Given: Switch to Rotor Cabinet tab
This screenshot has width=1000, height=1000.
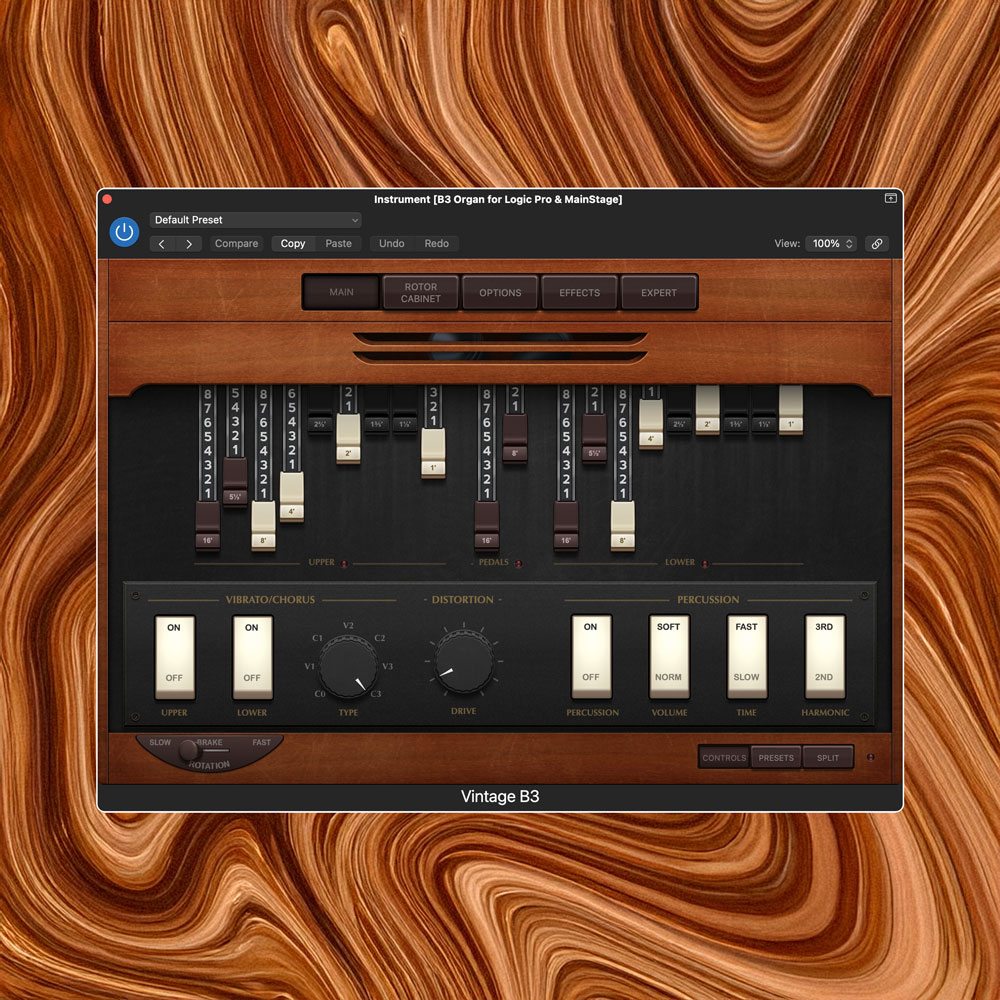Looking at the screenshot, I should [420, 293].
